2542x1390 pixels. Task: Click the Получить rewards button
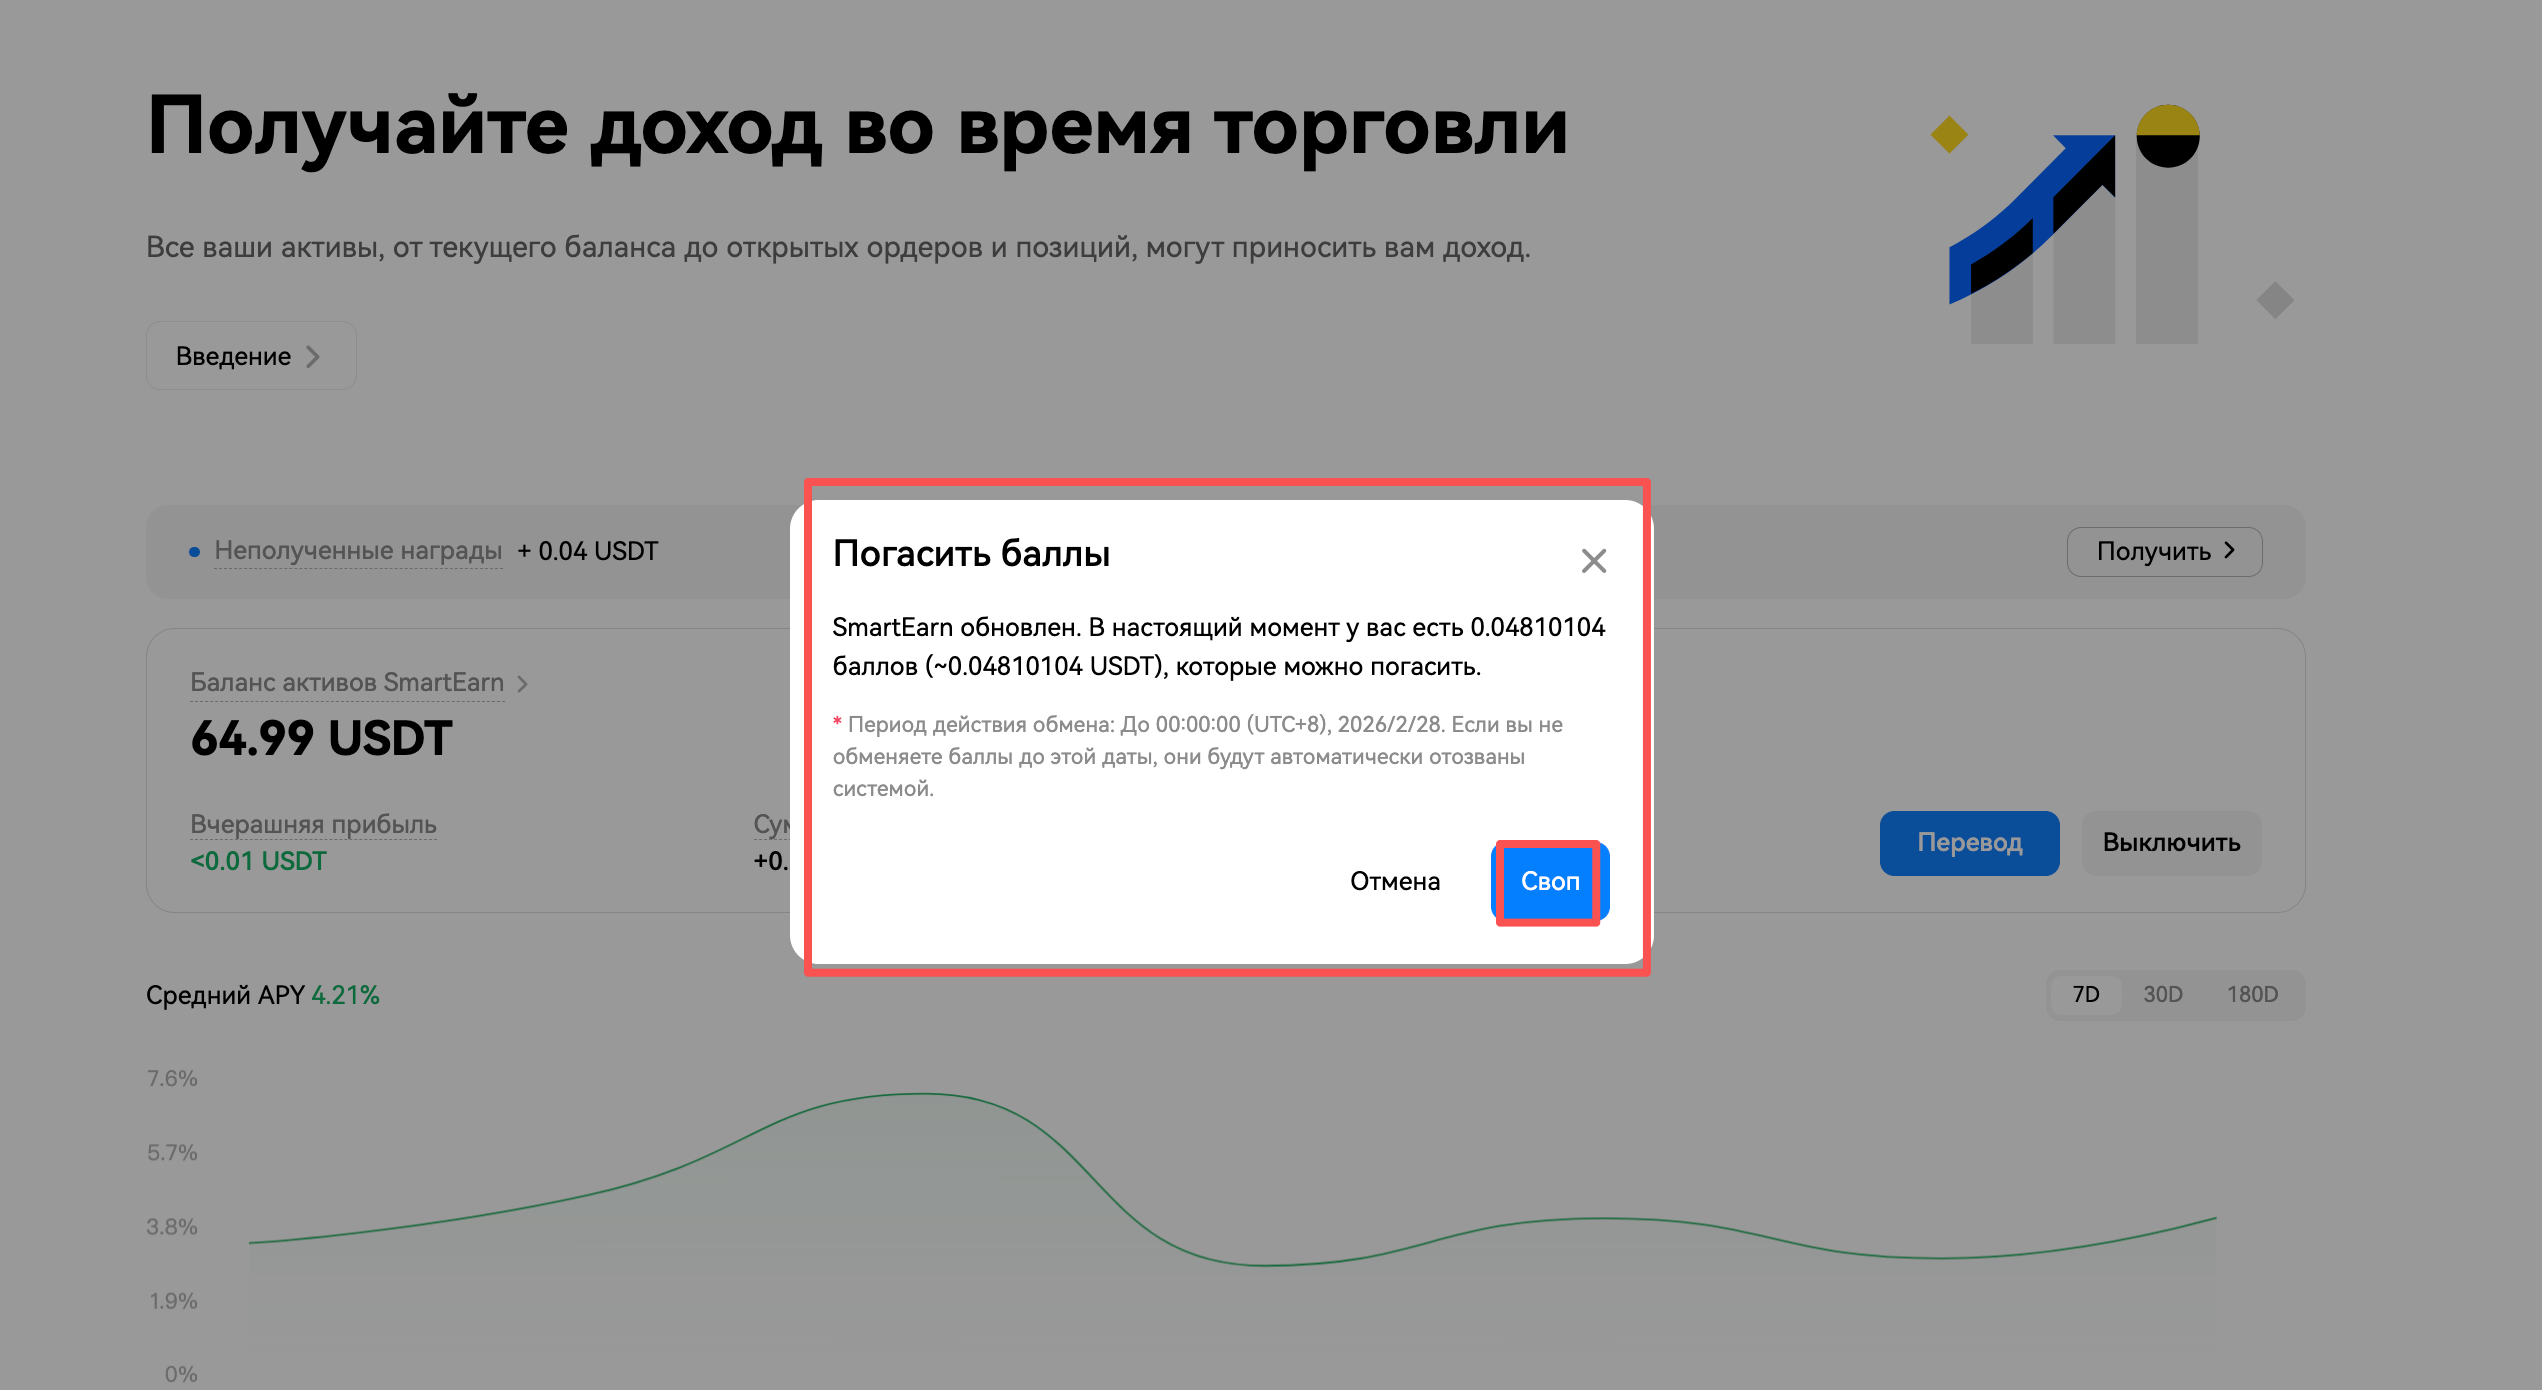point(2163,551)
